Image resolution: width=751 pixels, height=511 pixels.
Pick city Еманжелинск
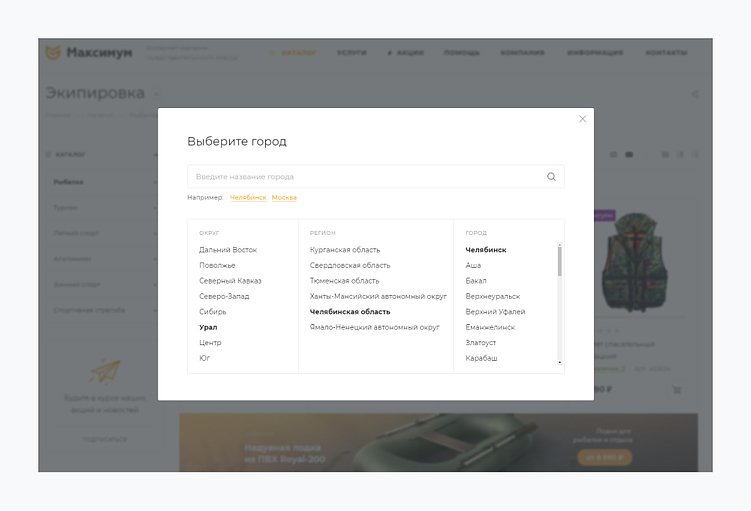[490, 327]
